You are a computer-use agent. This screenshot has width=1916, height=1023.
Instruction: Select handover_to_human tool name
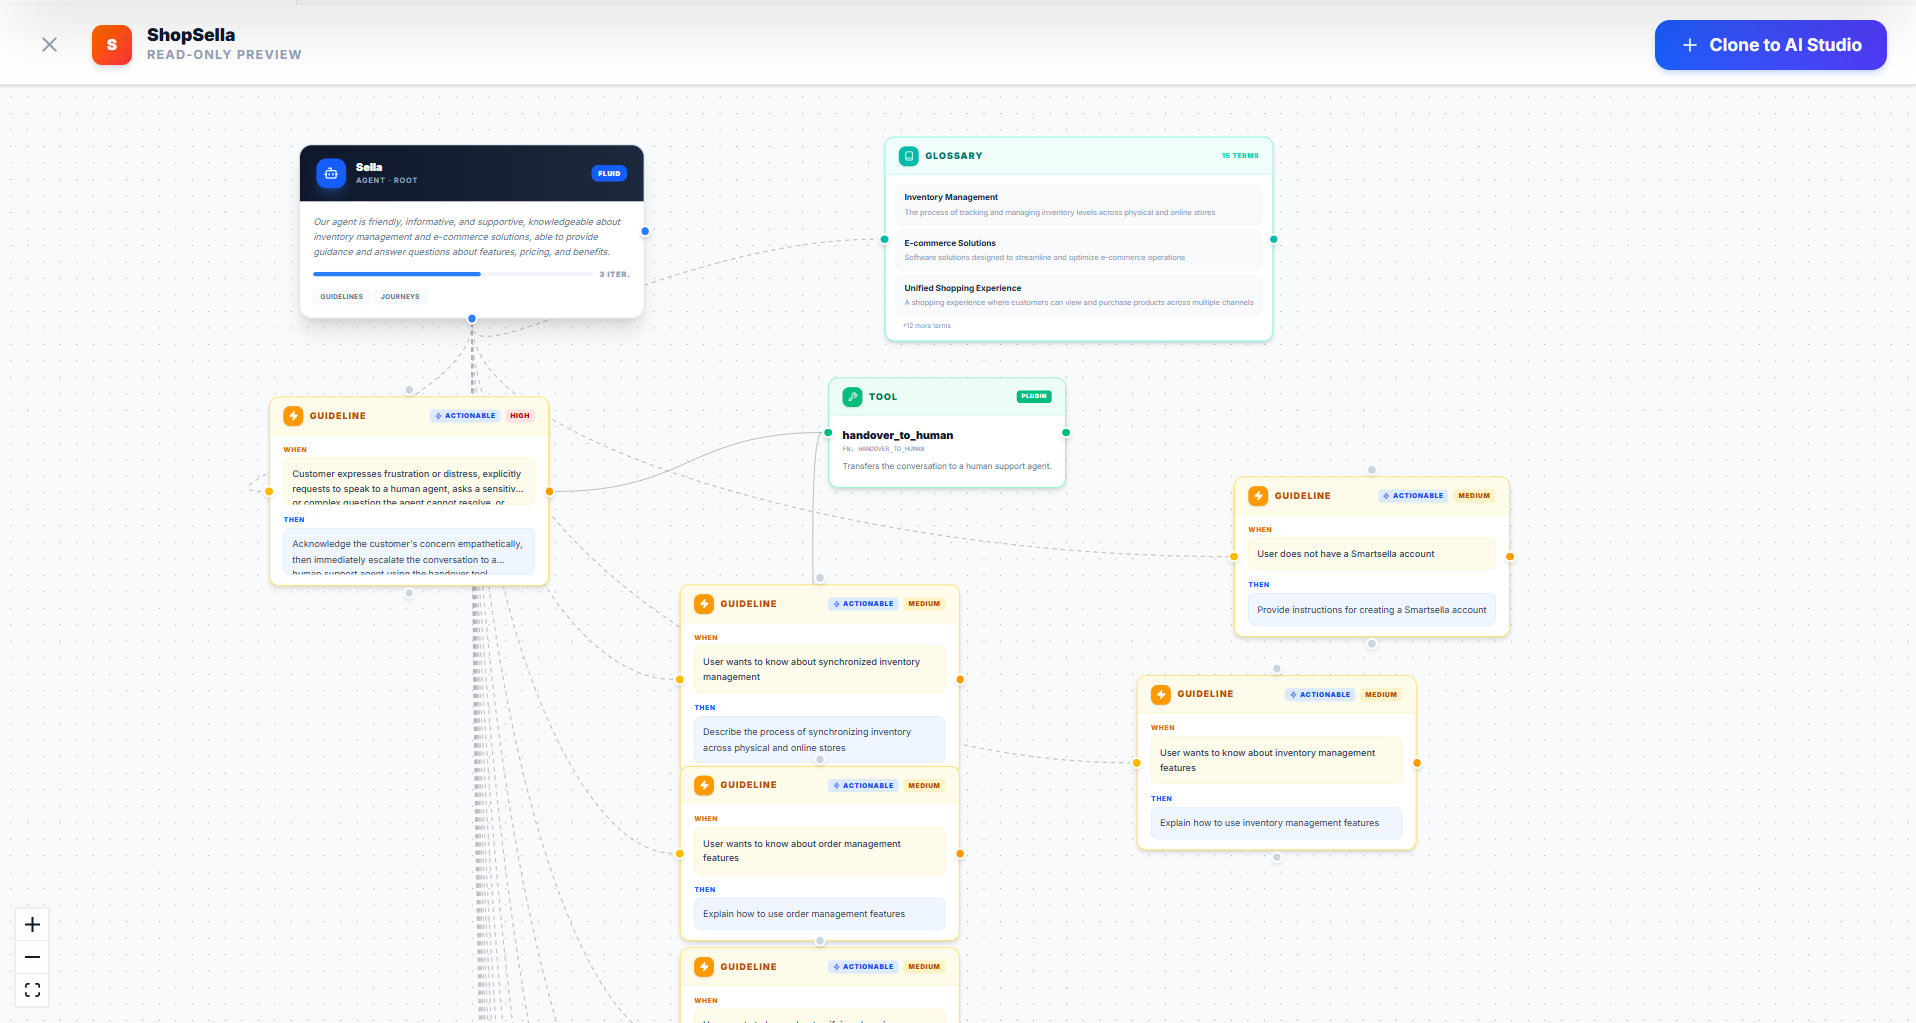tap(898, 435)
